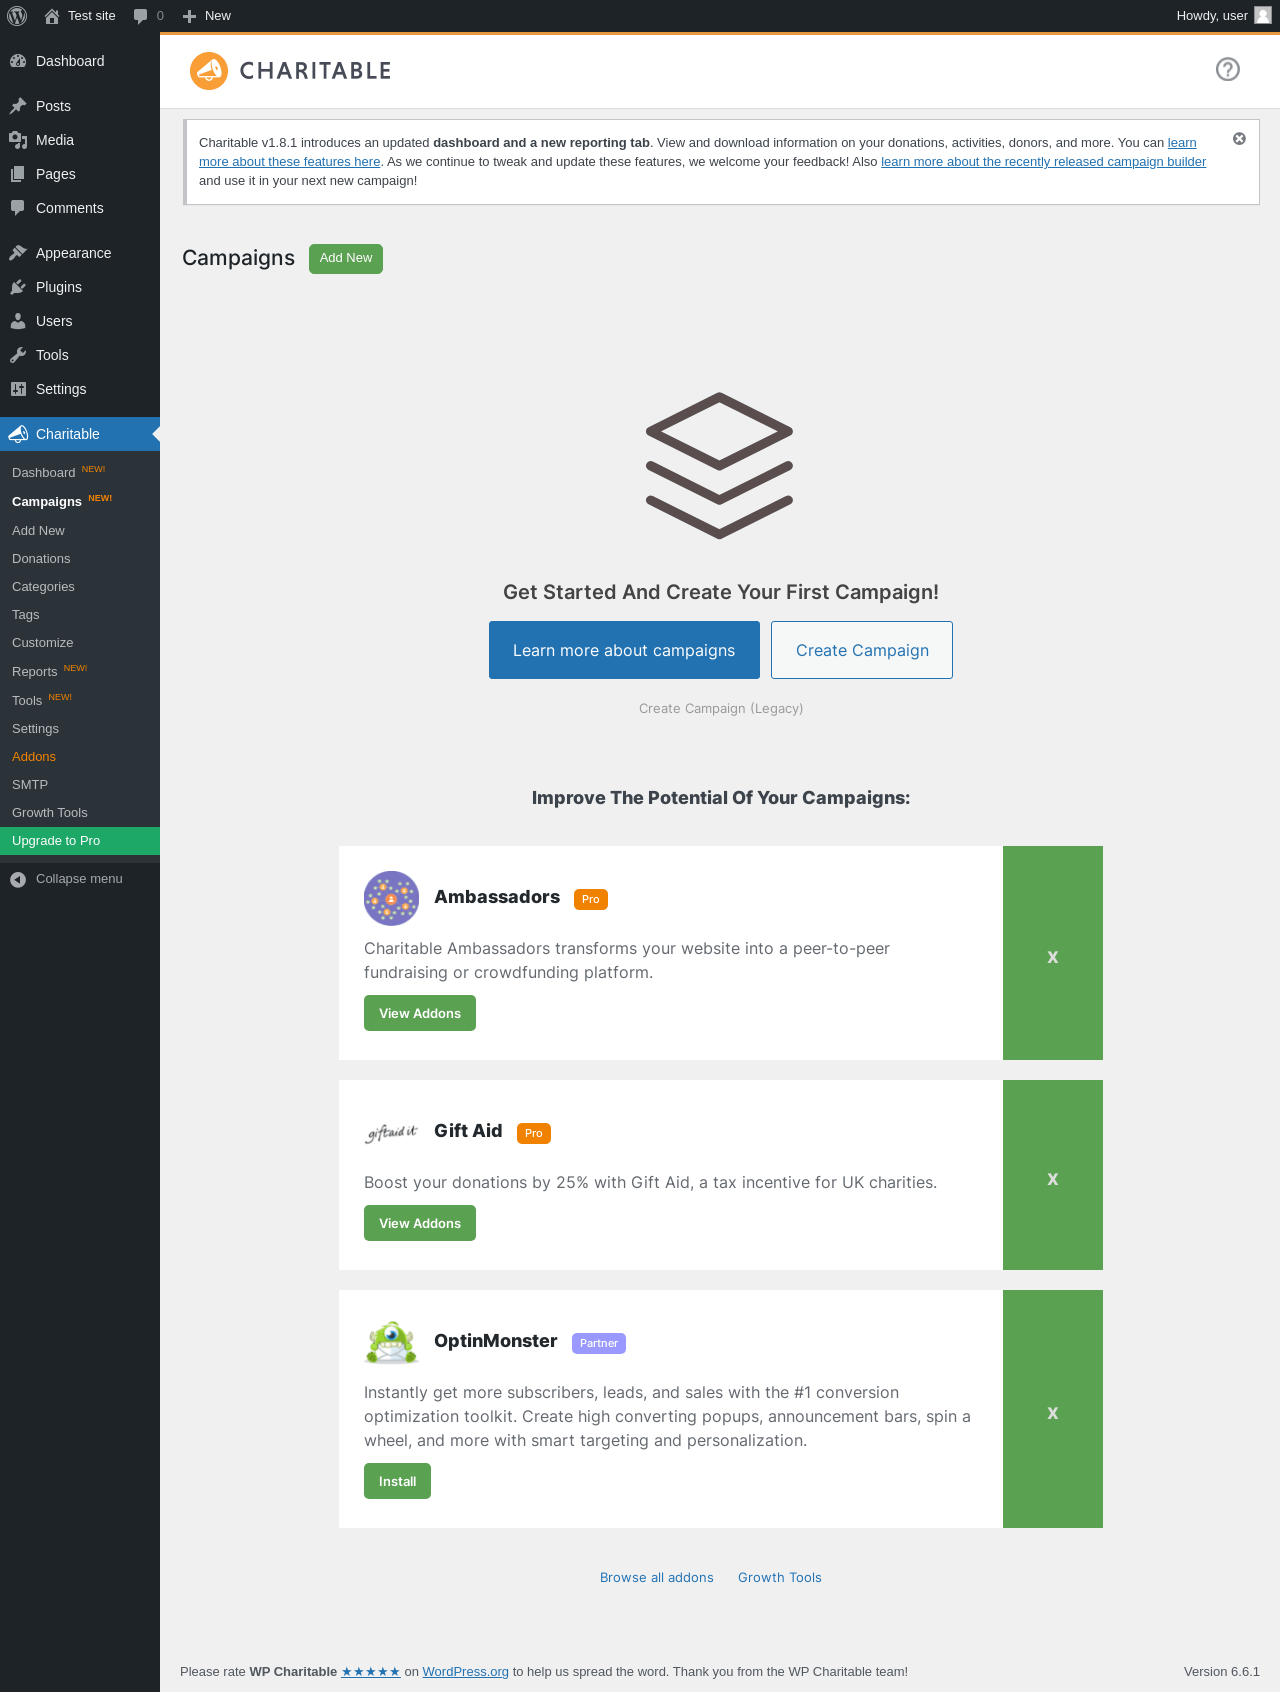Open Charitable Dashboard submenu item

coord(80,472)
